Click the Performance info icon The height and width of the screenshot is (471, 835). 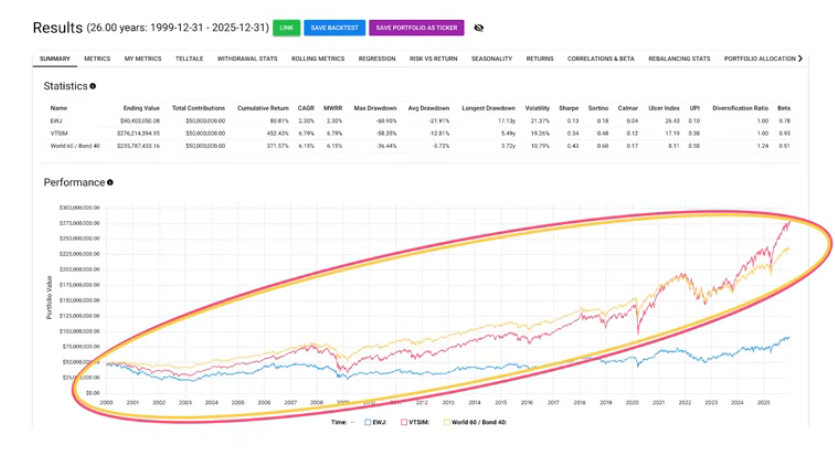(110, 182)
